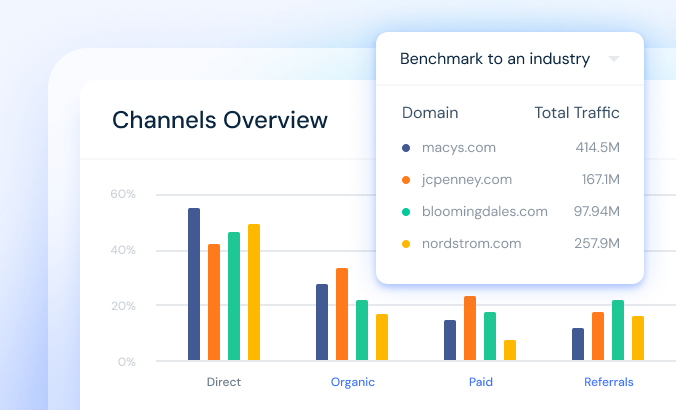The image size is (676, 410).
Task: Click the 257.9M traffic value
Action: tap(597, 243)
